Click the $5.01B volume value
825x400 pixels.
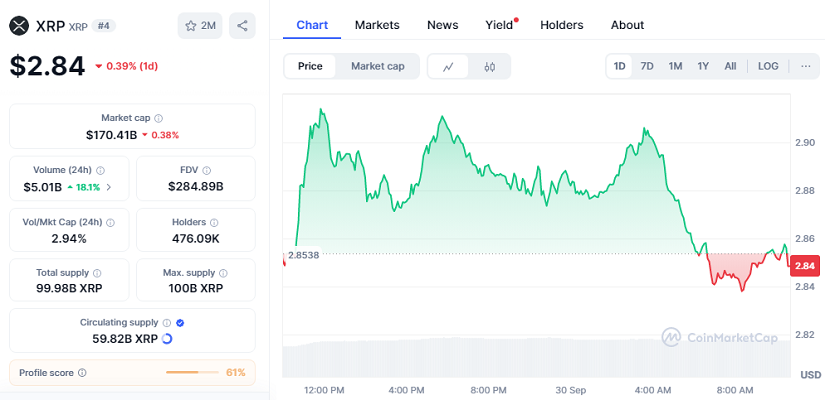43,187
